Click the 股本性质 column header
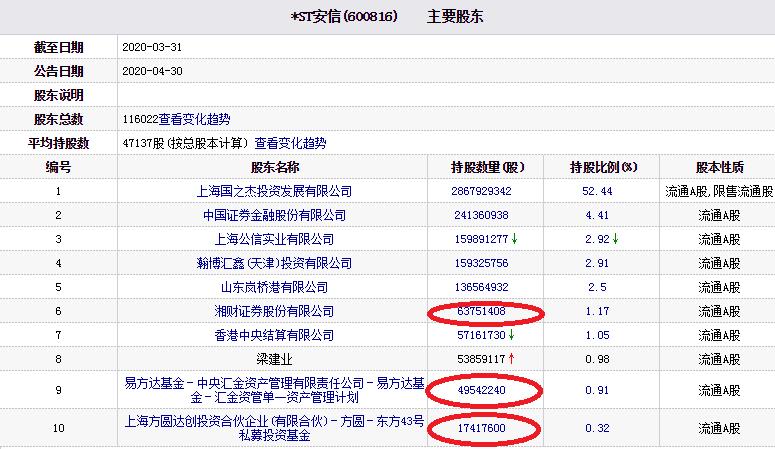775x449 pixels. pos(719,167)
